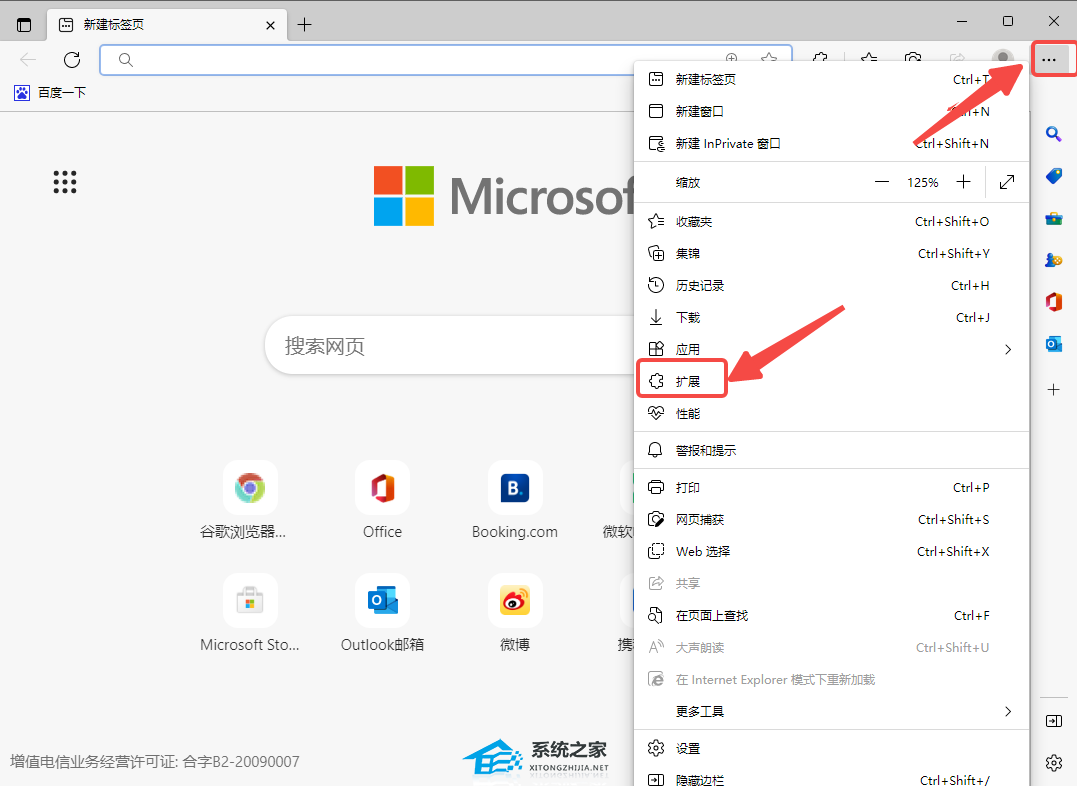Add a site with sidebar plus icon

point(1054,390)
